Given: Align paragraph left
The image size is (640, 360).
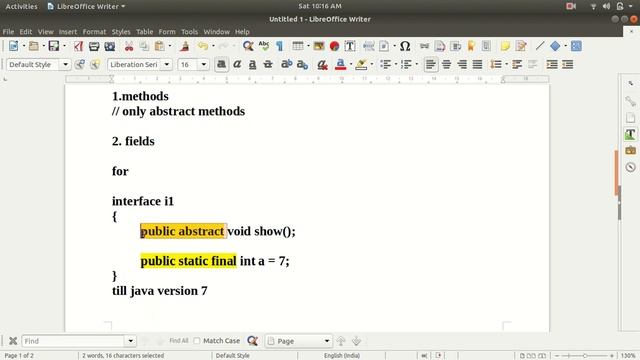Looking at the screenshot, I should click(431, 64).
